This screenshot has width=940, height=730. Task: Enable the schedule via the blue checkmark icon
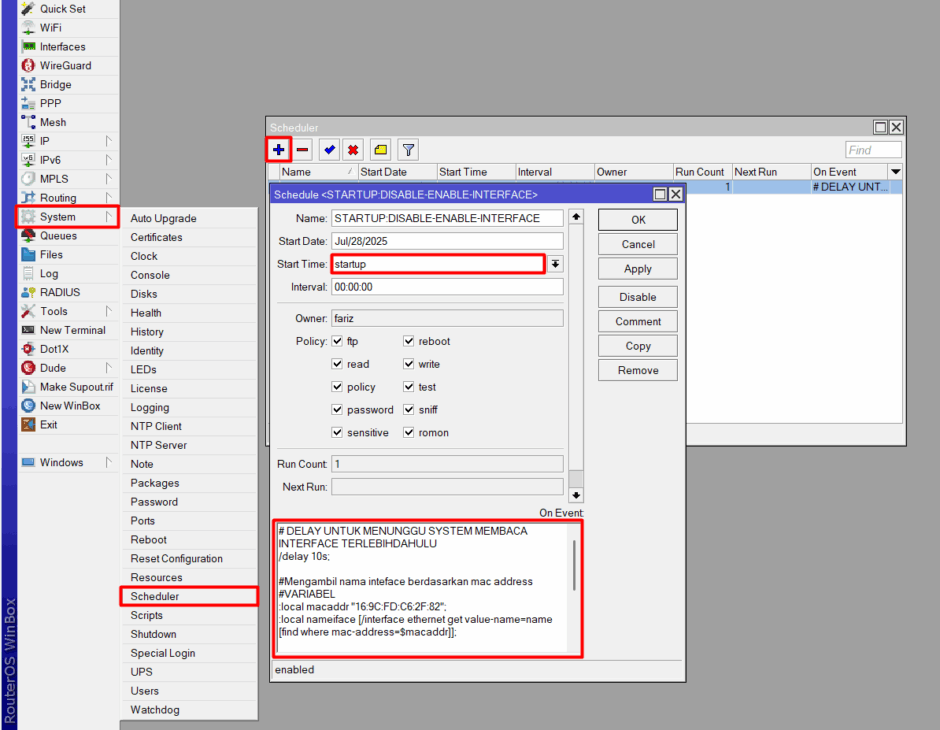pos(329,149)
